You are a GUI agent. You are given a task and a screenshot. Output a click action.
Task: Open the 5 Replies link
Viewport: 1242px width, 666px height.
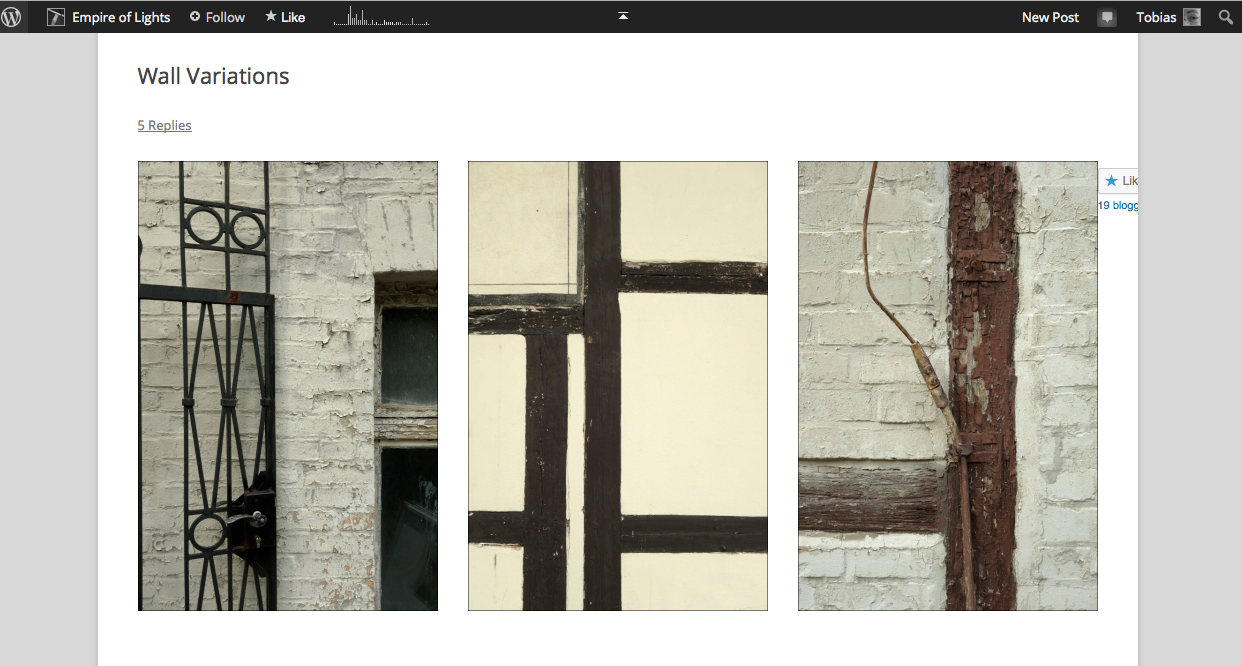tap(164, 125)
